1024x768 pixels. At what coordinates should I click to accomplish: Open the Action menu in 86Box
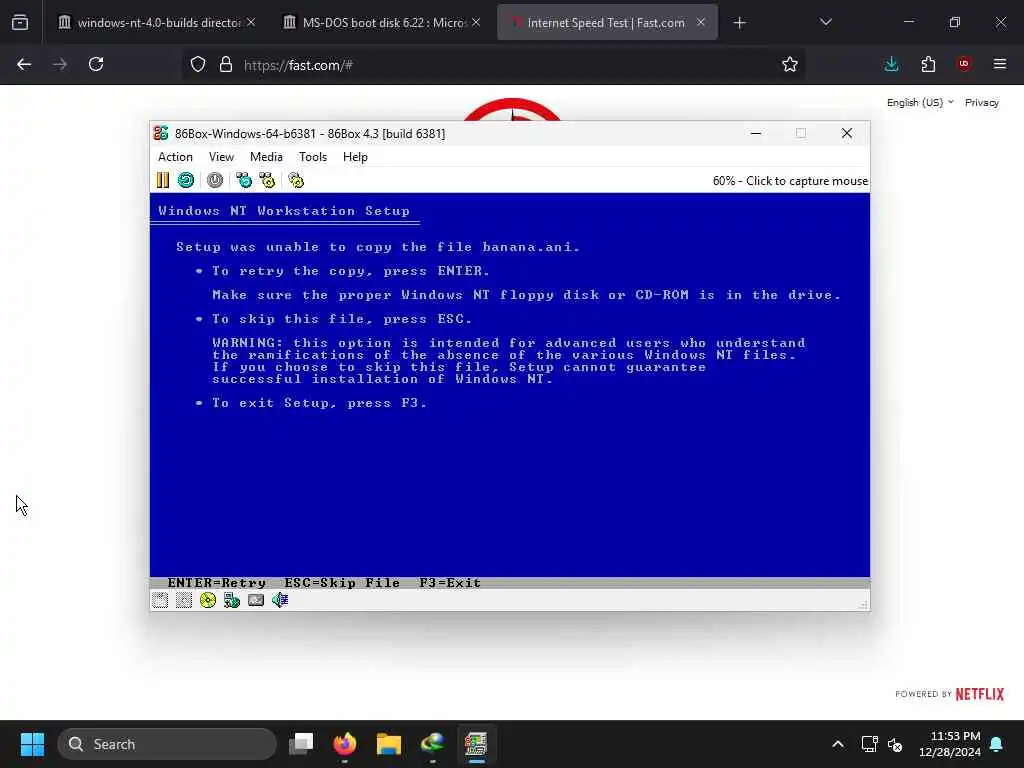click(175, 157)
